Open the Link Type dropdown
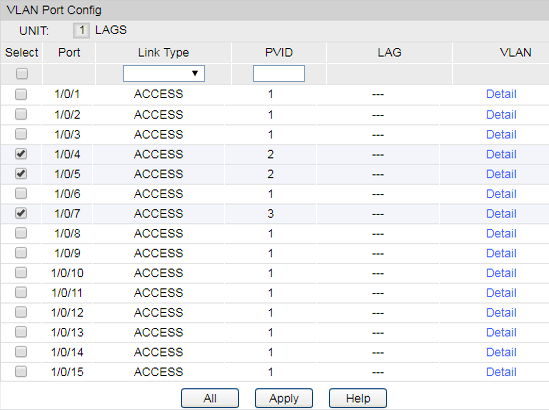The height and width of the screenshot is (410, 549). pos(164,73)
